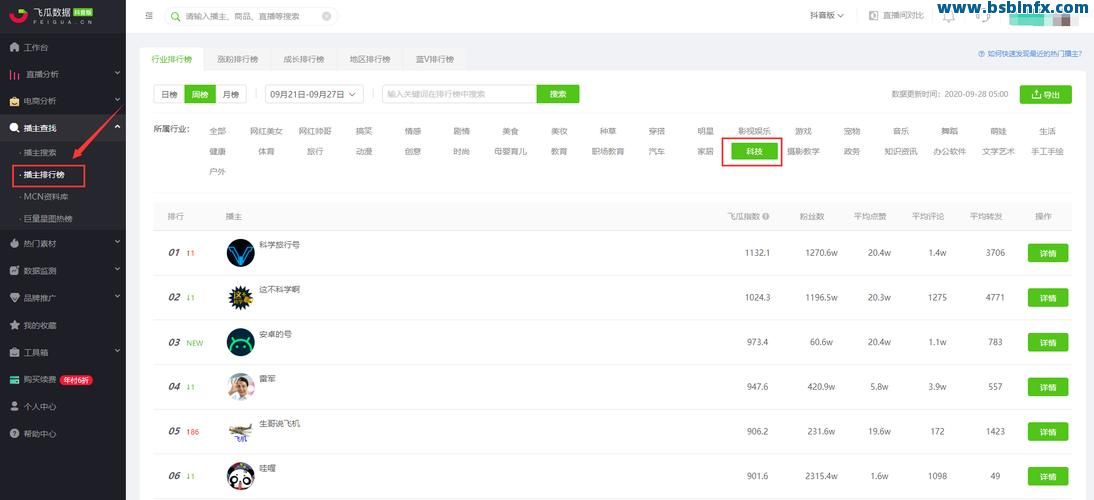Open the 09月21日-09月27日 date dropdown
Viewport: 1094px width, 500px height.
(x=314, y=94)
